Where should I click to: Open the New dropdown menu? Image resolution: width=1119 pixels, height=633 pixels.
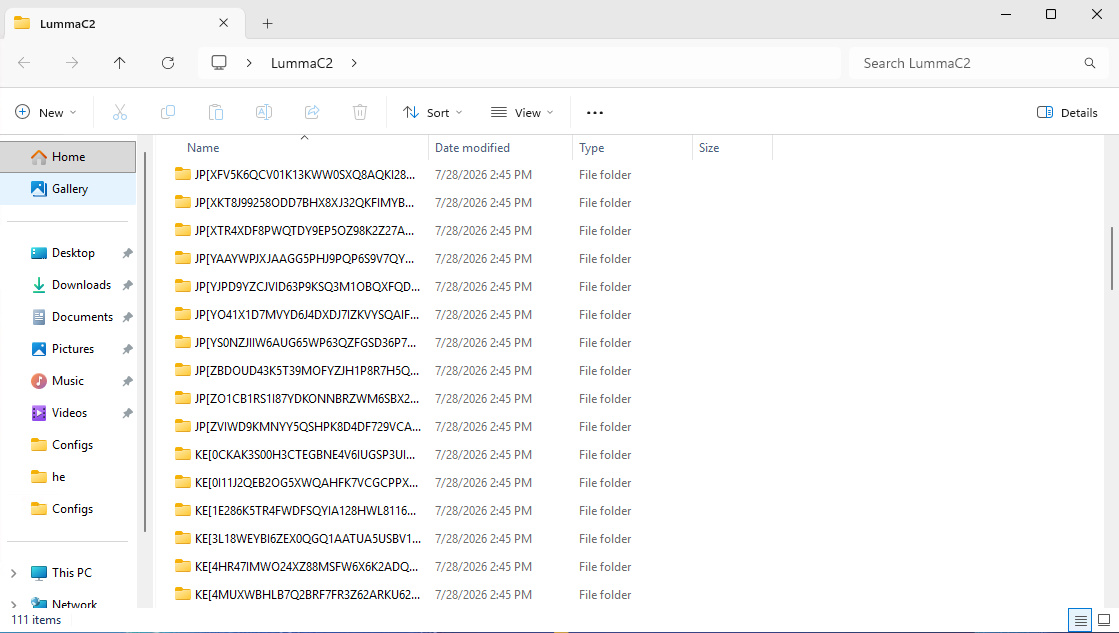click(x=46, y=113)
